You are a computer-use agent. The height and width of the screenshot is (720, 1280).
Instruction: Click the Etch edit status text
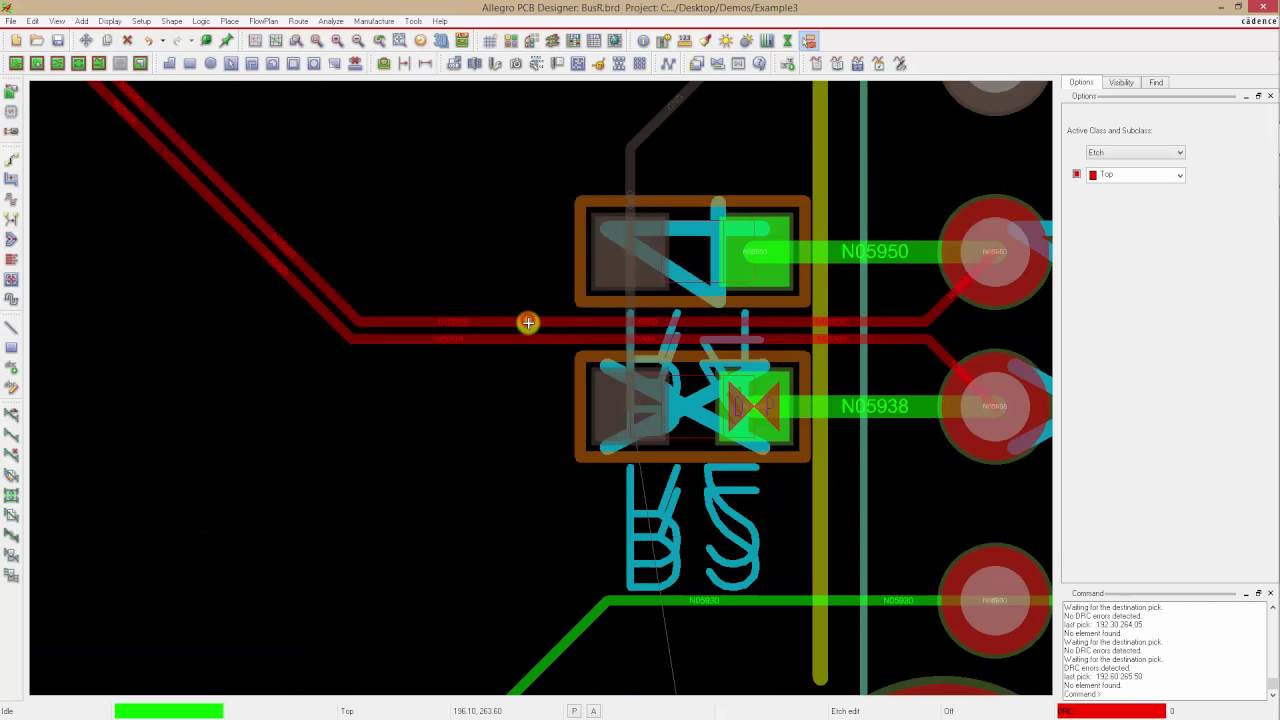(845, 711)
